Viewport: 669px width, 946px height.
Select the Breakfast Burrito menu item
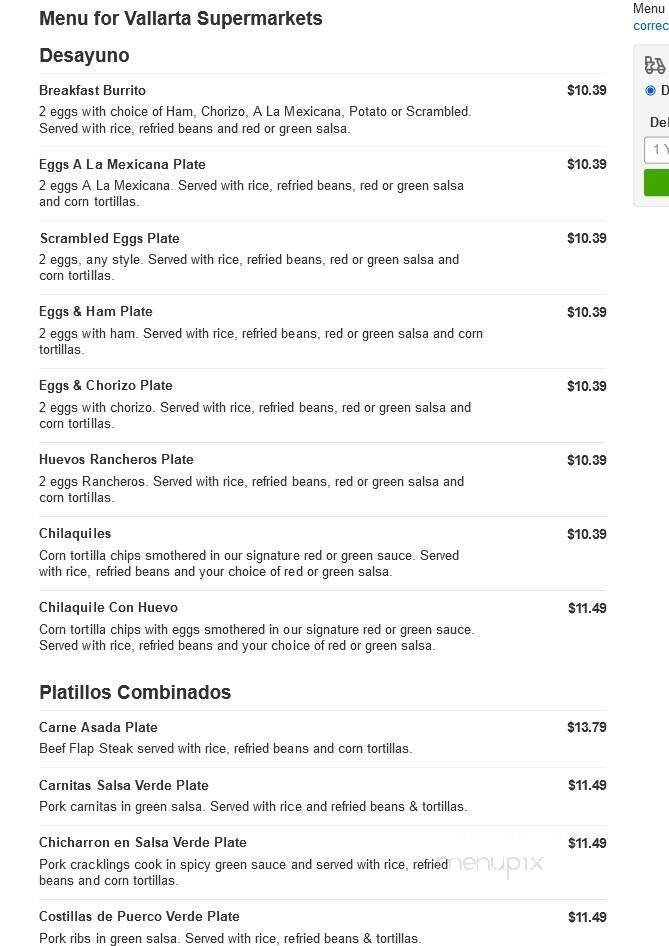[92, 90]
